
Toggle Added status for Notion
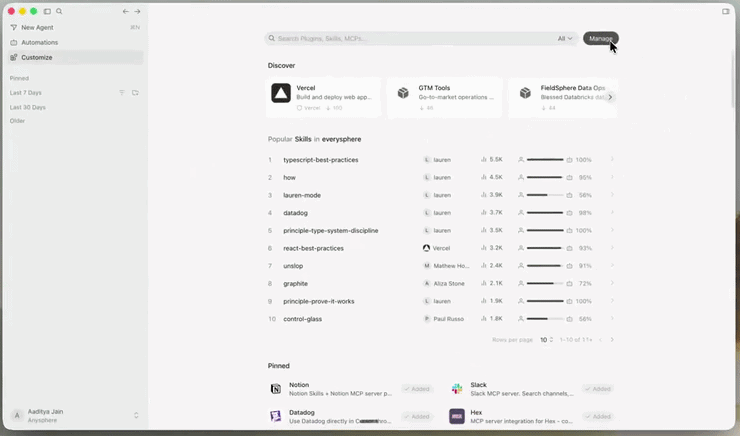(417, 389)
